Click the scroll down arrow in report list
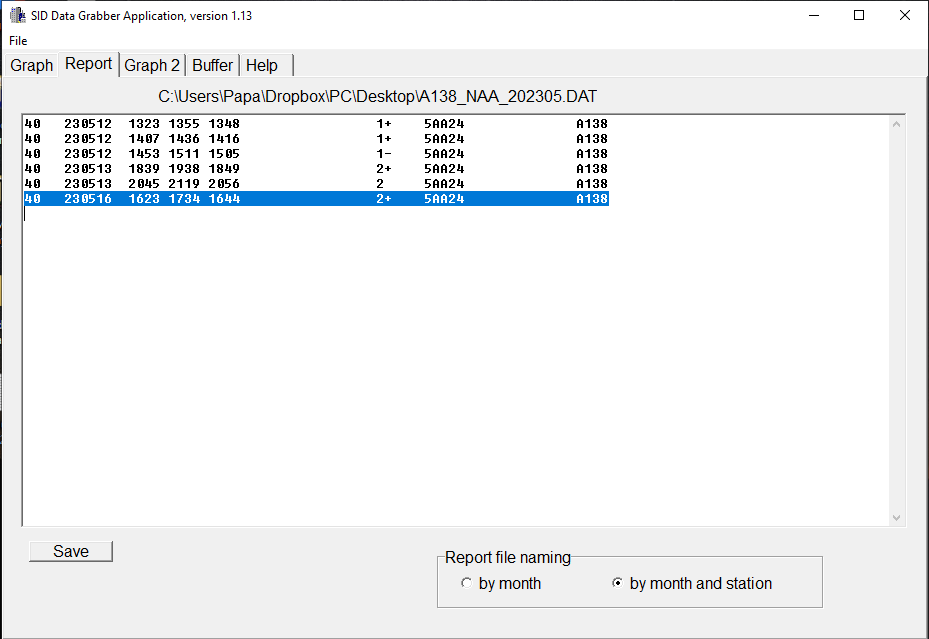 pyautogui.click(x=896, y=518)
